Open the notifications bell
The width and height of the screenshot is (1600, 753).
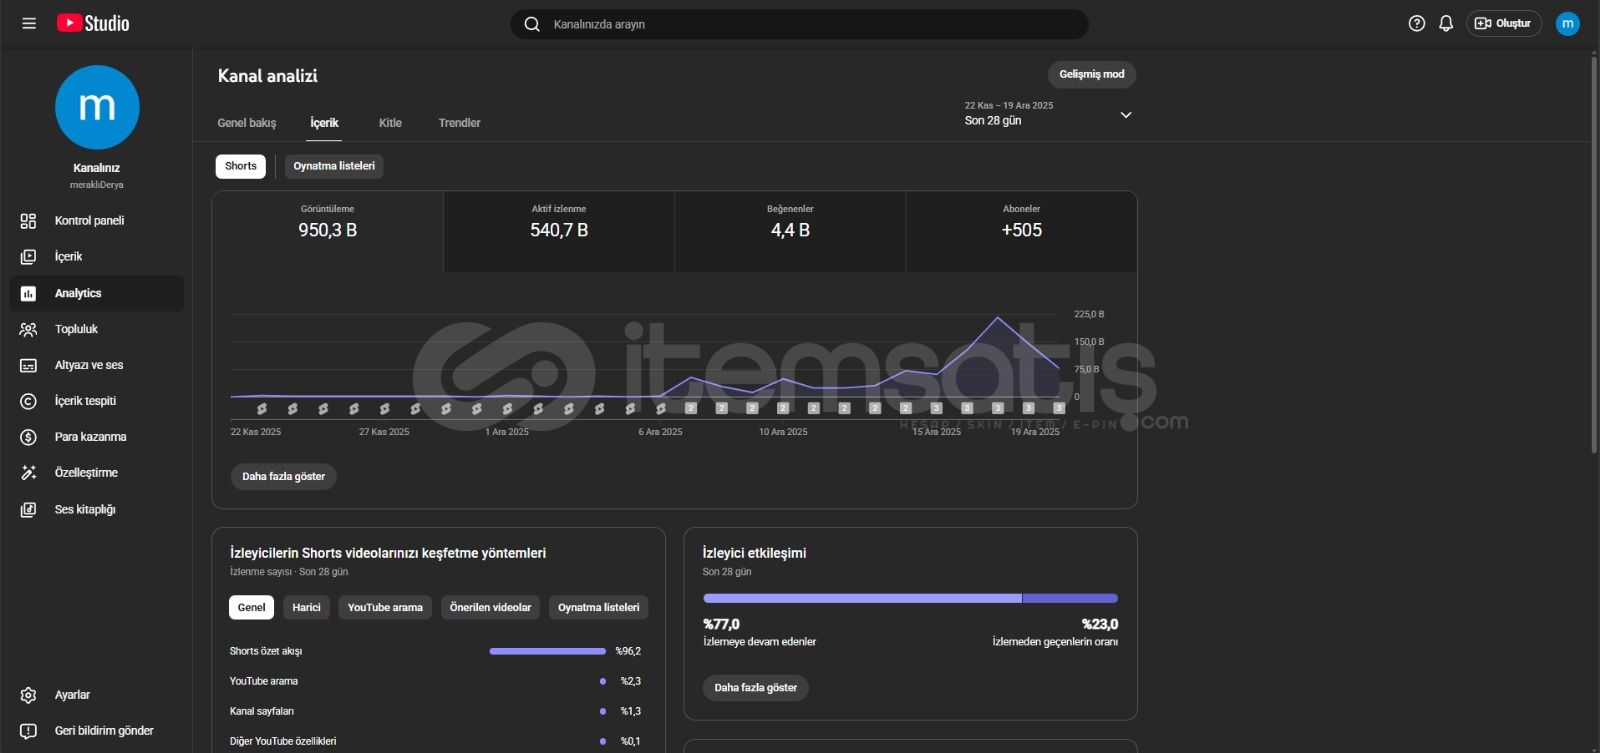pos(1445,24)
